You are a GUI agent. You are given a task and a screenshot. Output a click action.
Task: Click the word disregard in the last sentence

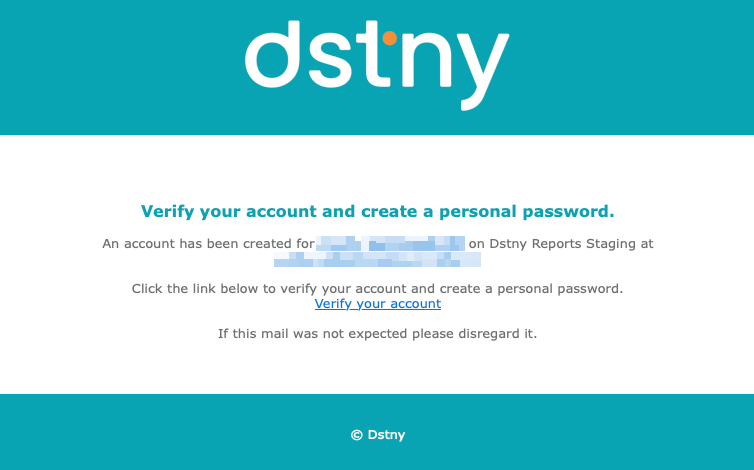pos(489,333)
